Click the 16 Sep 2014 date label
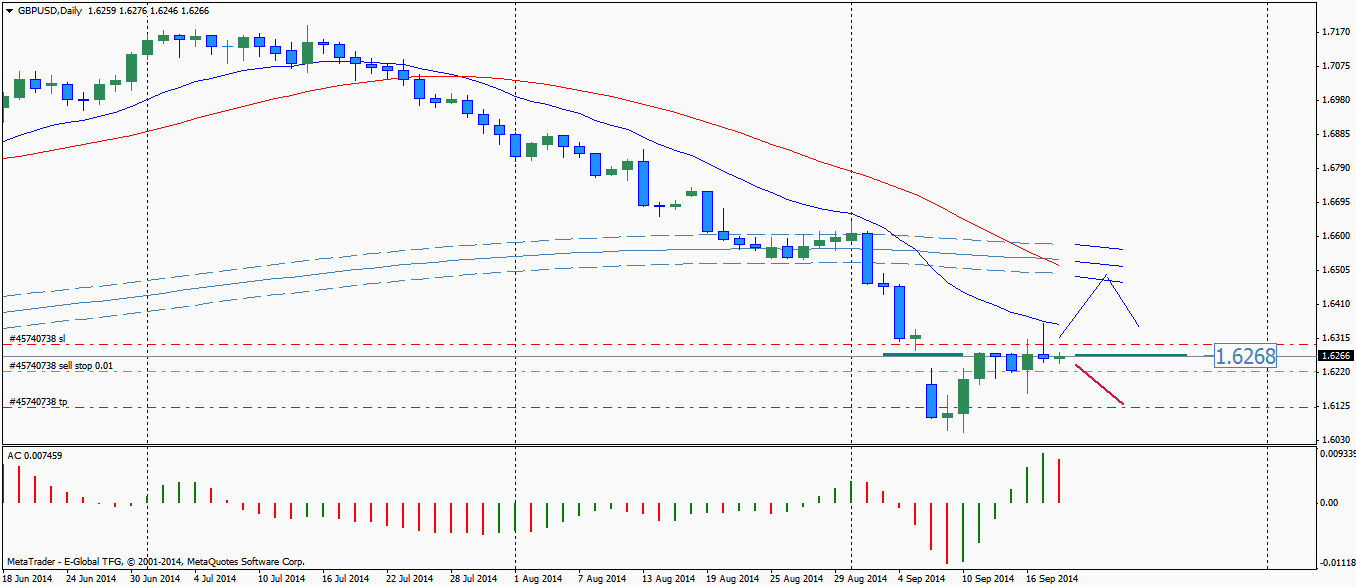Image resolution: width=1356 pixels, height=587 pixels. [x=1052, y=579]
